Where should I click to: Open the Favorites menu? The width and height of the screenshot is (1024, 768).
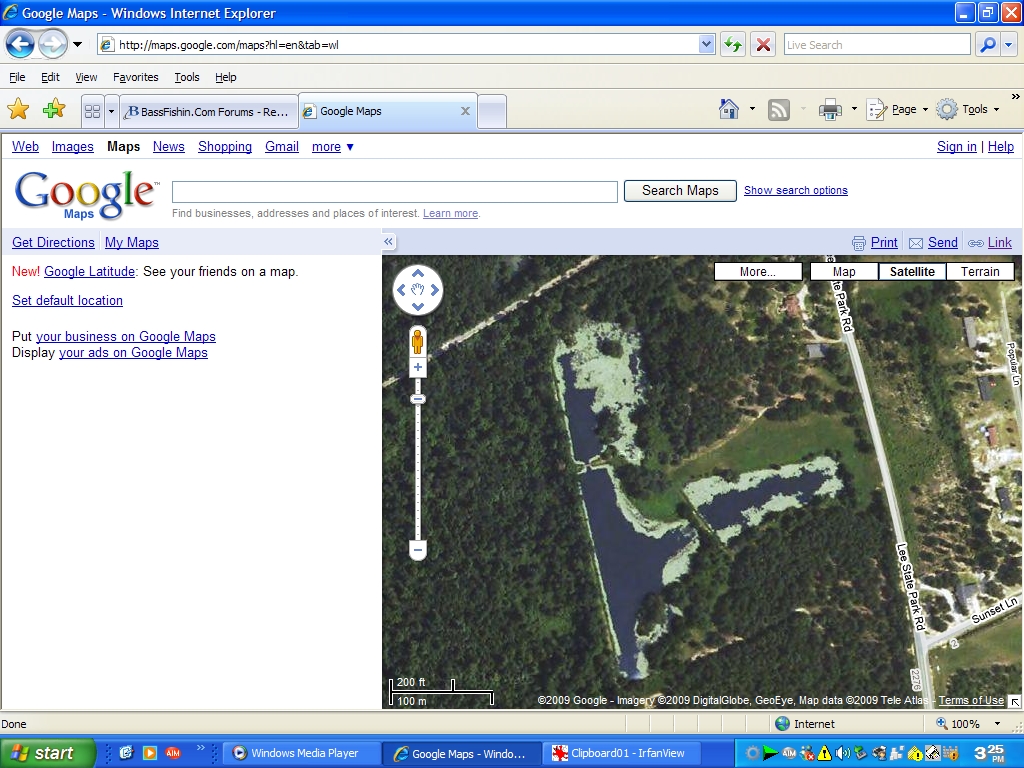click(135, 77)
